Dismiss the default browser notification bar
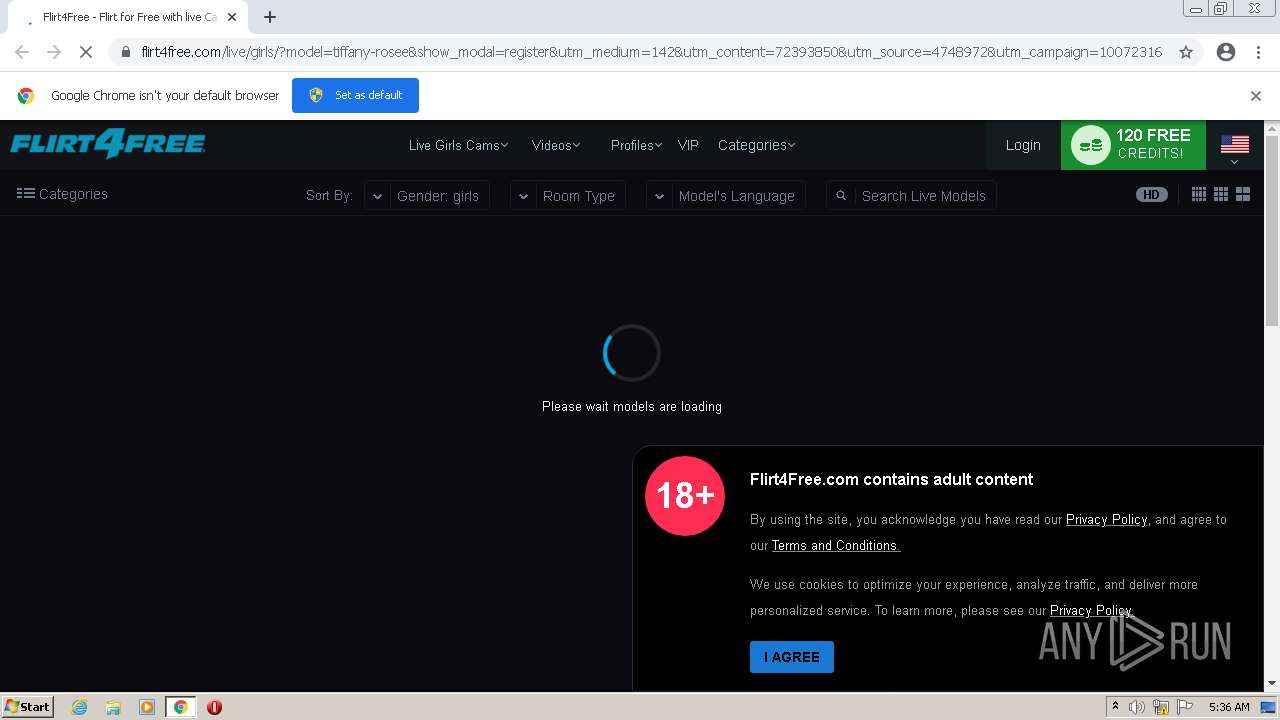1280x720 pixels. pos(1256,96)
